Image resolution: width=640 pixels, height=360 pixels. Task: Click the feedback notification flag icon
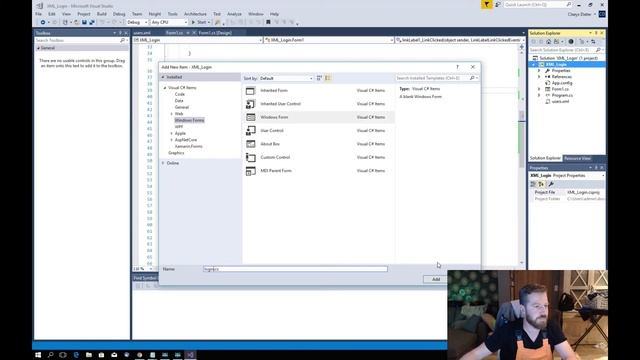coord(487,4)
